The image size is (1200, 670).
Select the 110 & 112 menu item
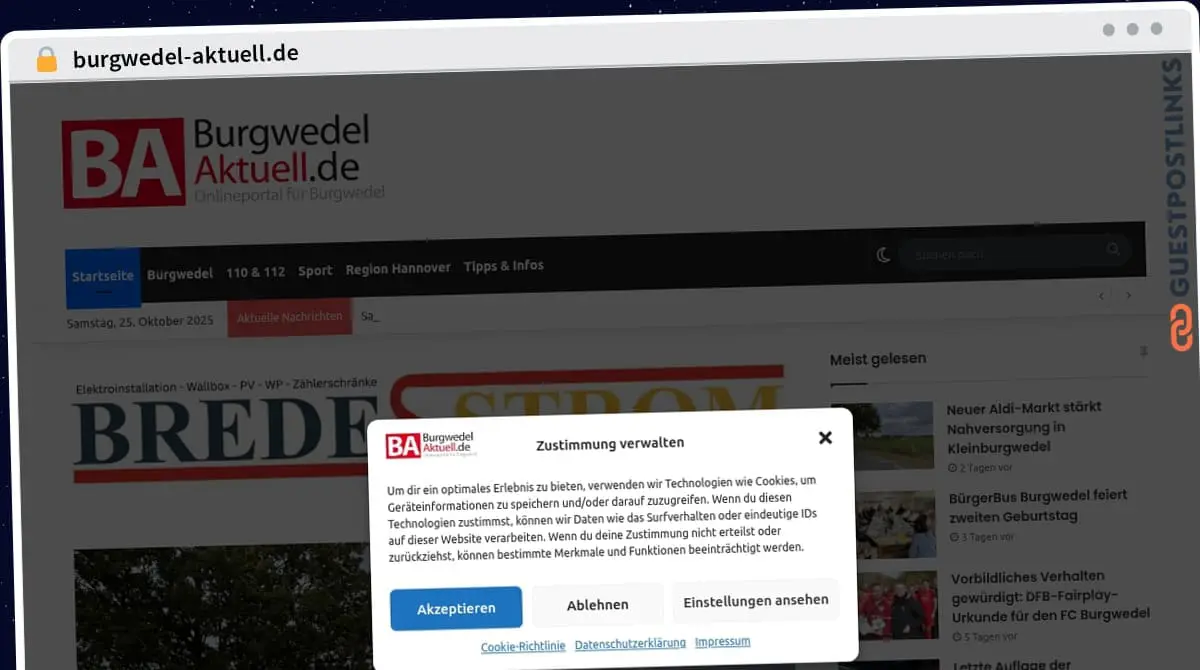point(255,272)
